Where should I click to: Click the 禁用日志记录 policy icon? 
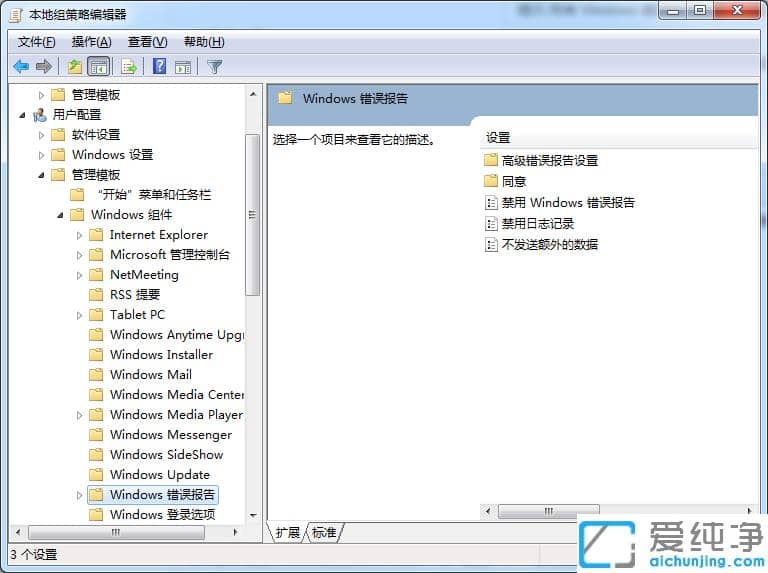click(491, 223)
